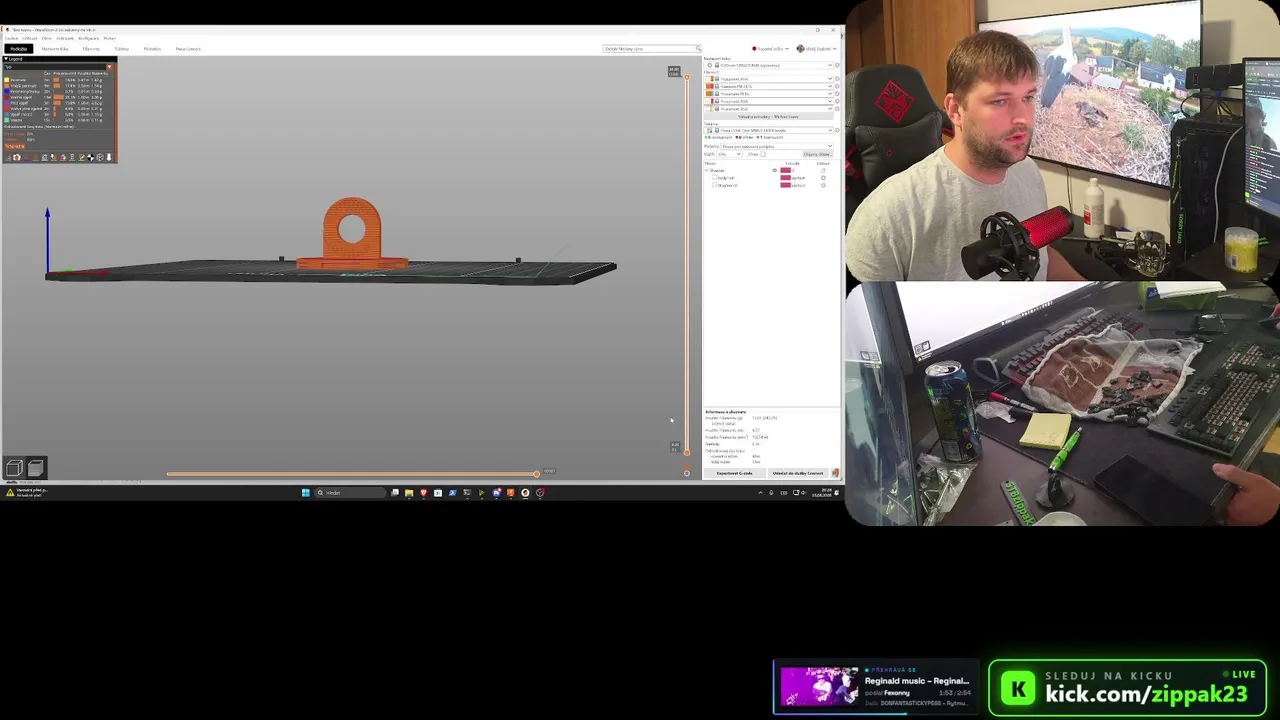This screenshot has height=720, width=1280.
Task: Open the Konfigurace menu
Action: click(88, 38)
